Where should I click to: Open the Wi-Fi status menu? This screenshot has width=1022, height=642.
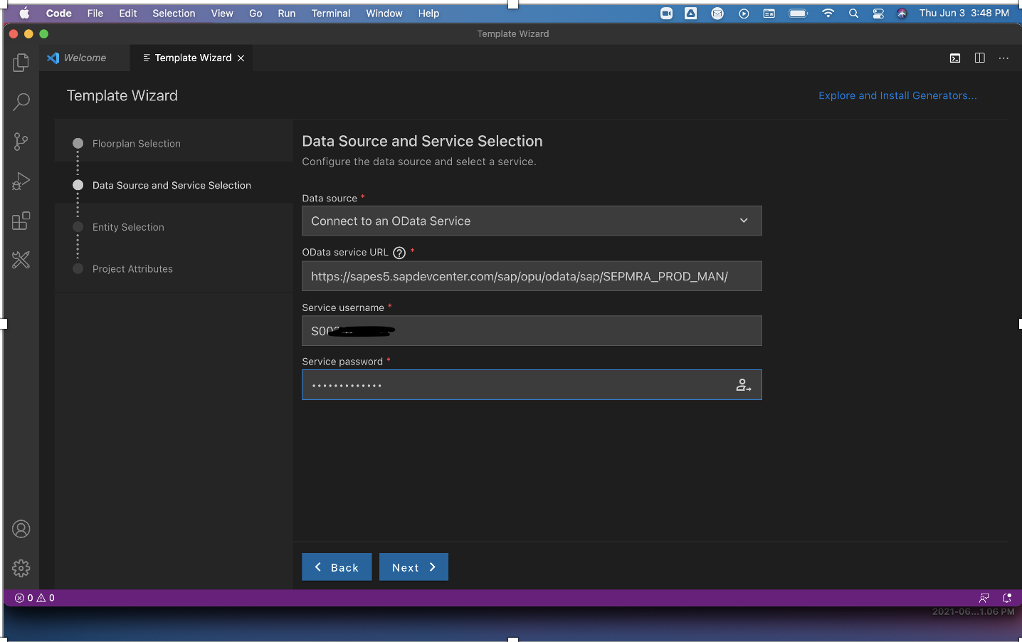coord(828,13)
